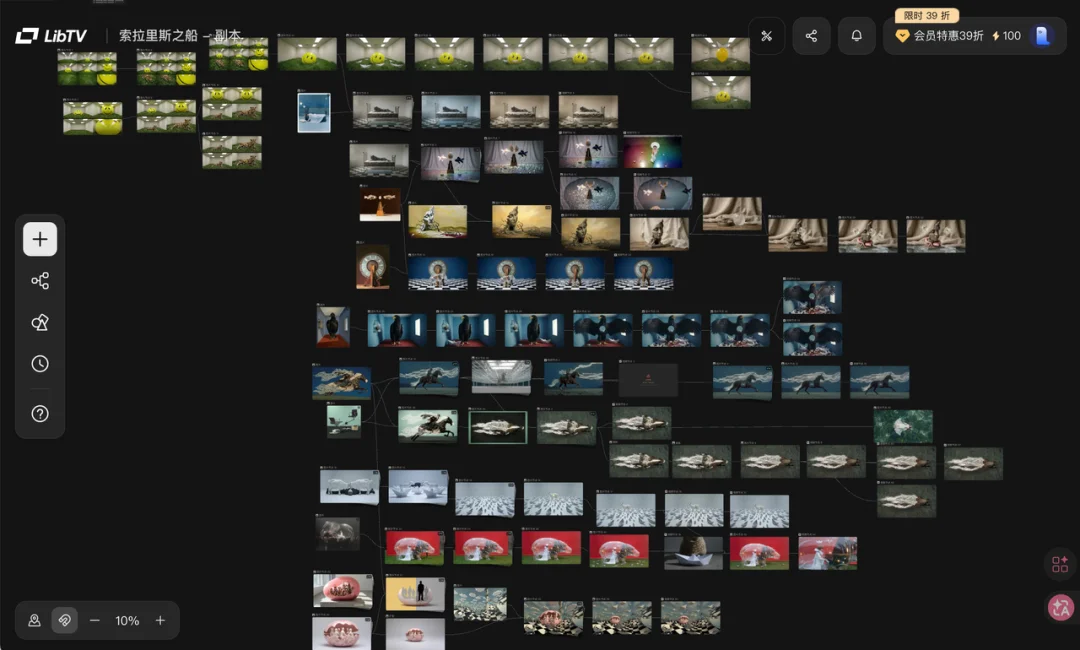Viewport: 1080px width, 650px height.
Task: Zoom in with the plus button by 10%
Action: pyautogui.click(x=160, y=620)
